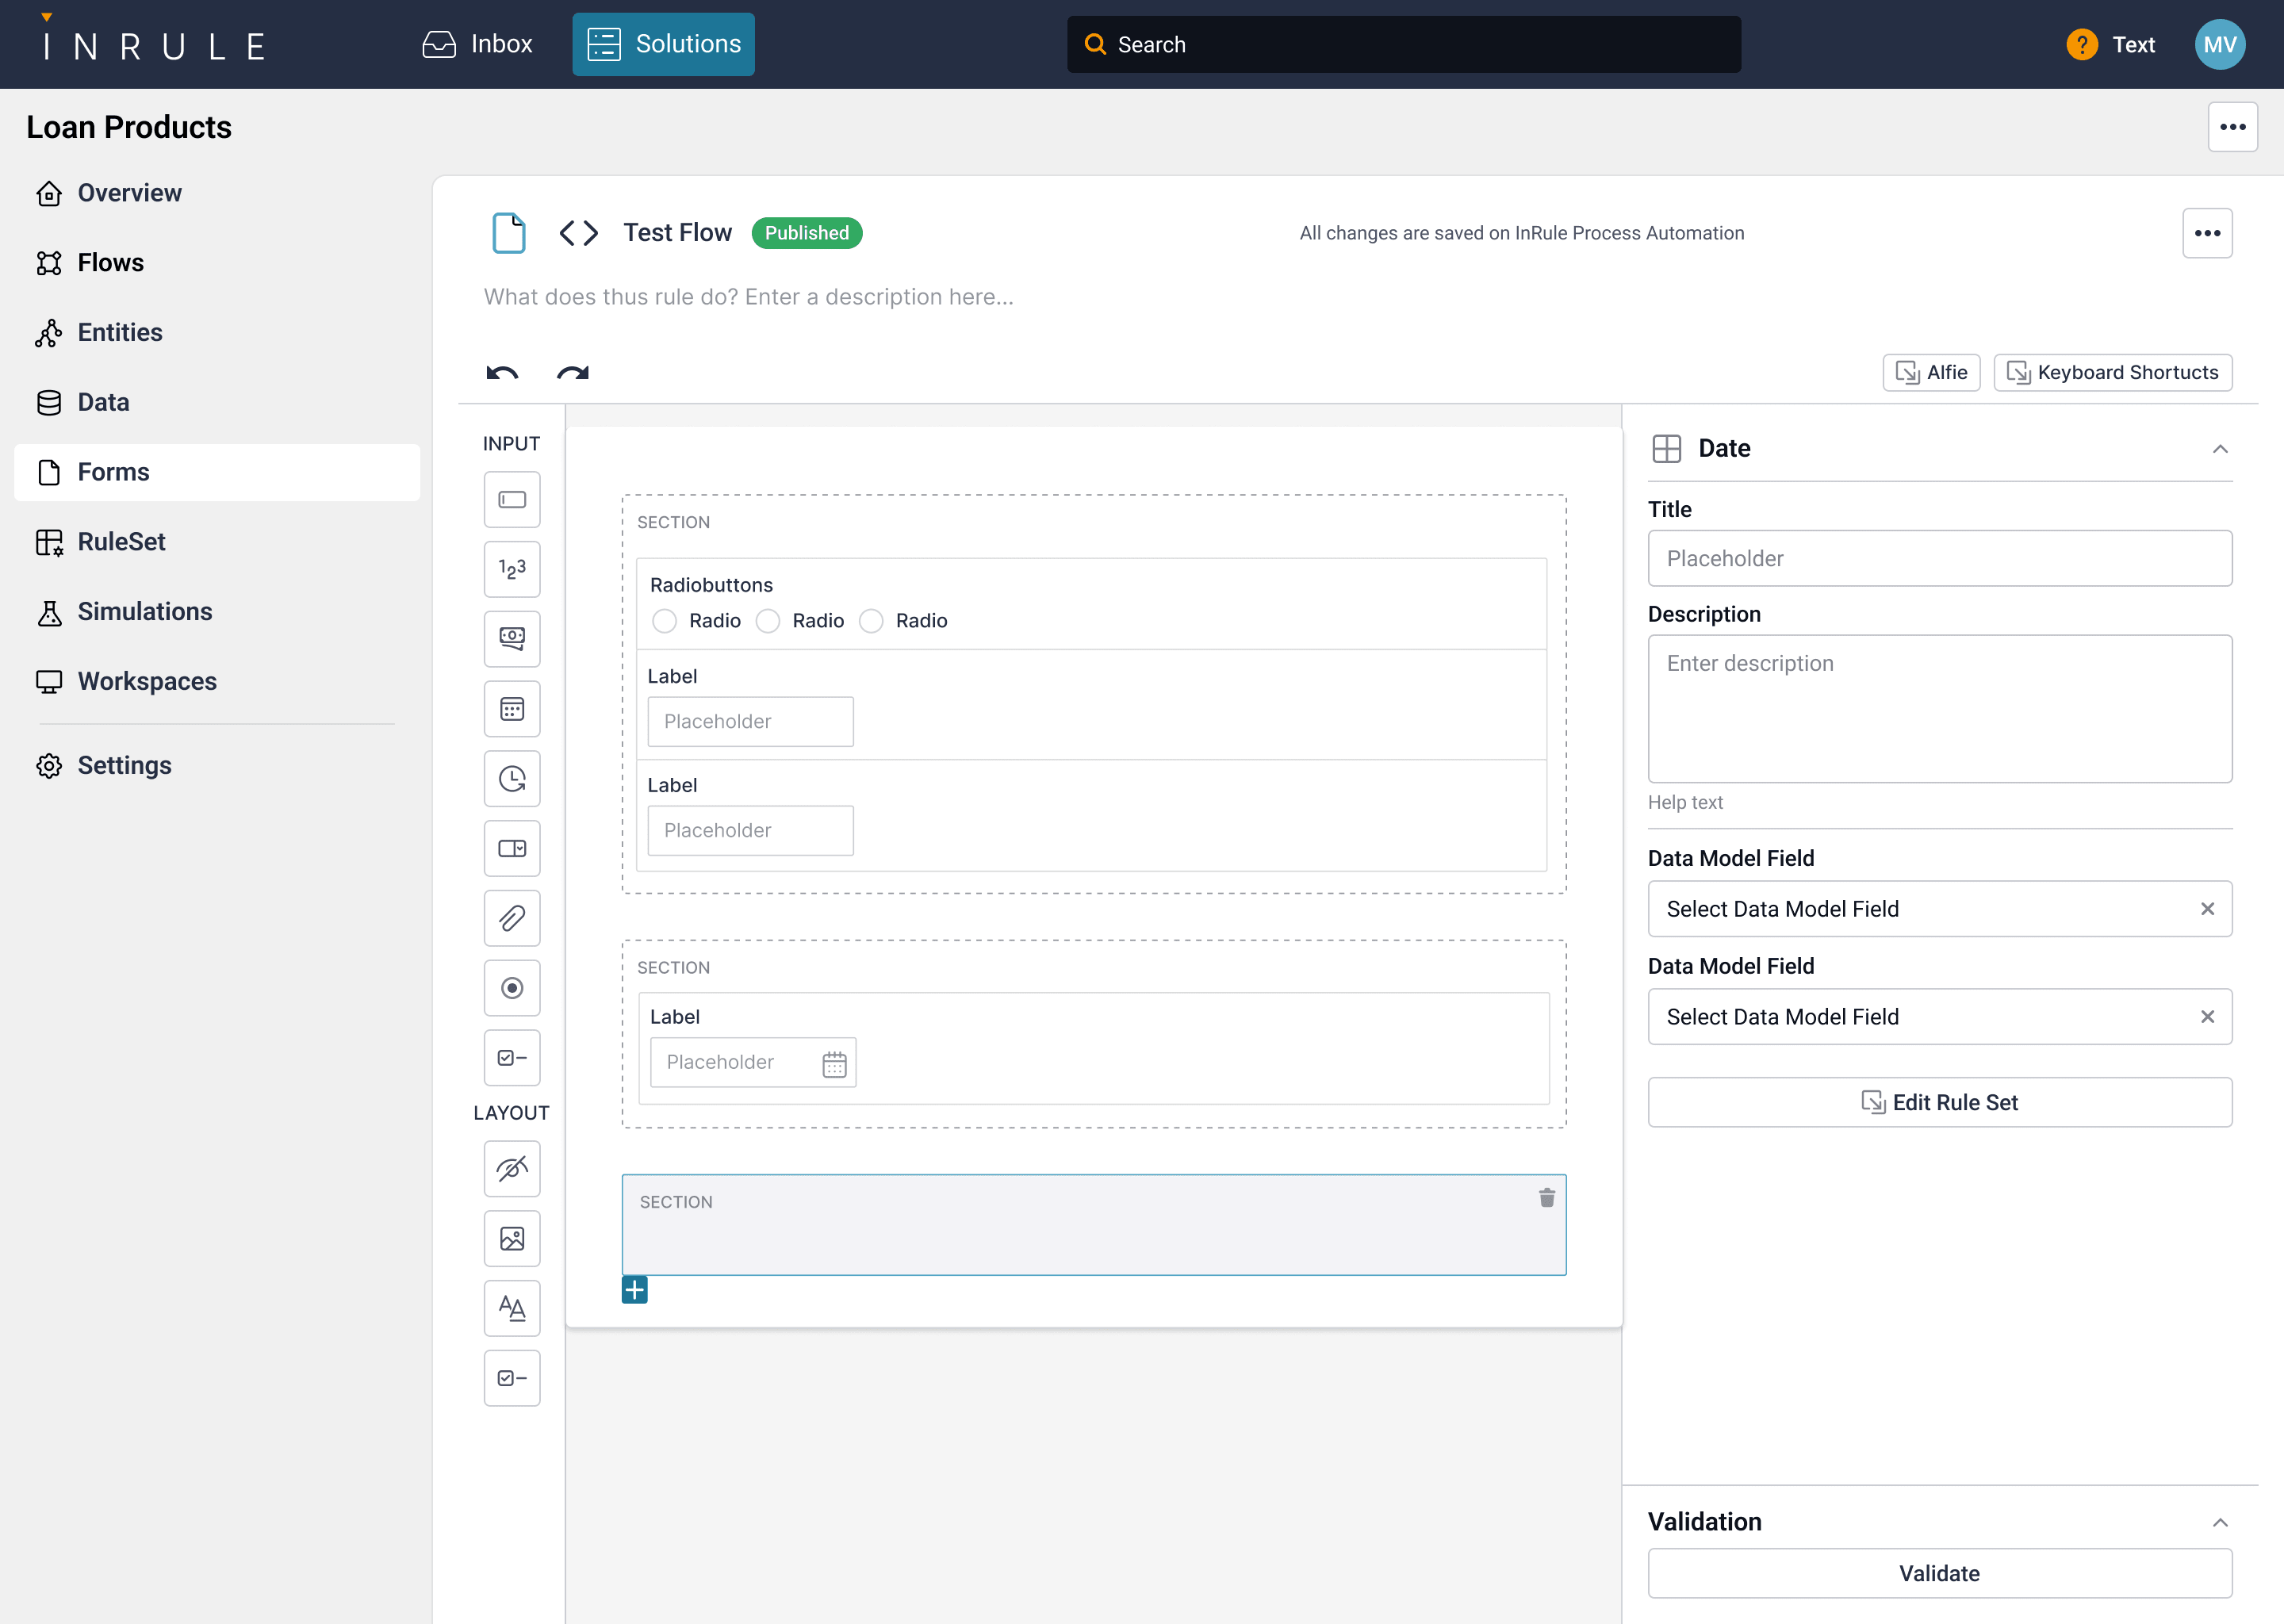Image resolution: width=2284 pixels, height=1624 pixels.
Task: Open Settings in sidebar
Action: tap(217, 766)
